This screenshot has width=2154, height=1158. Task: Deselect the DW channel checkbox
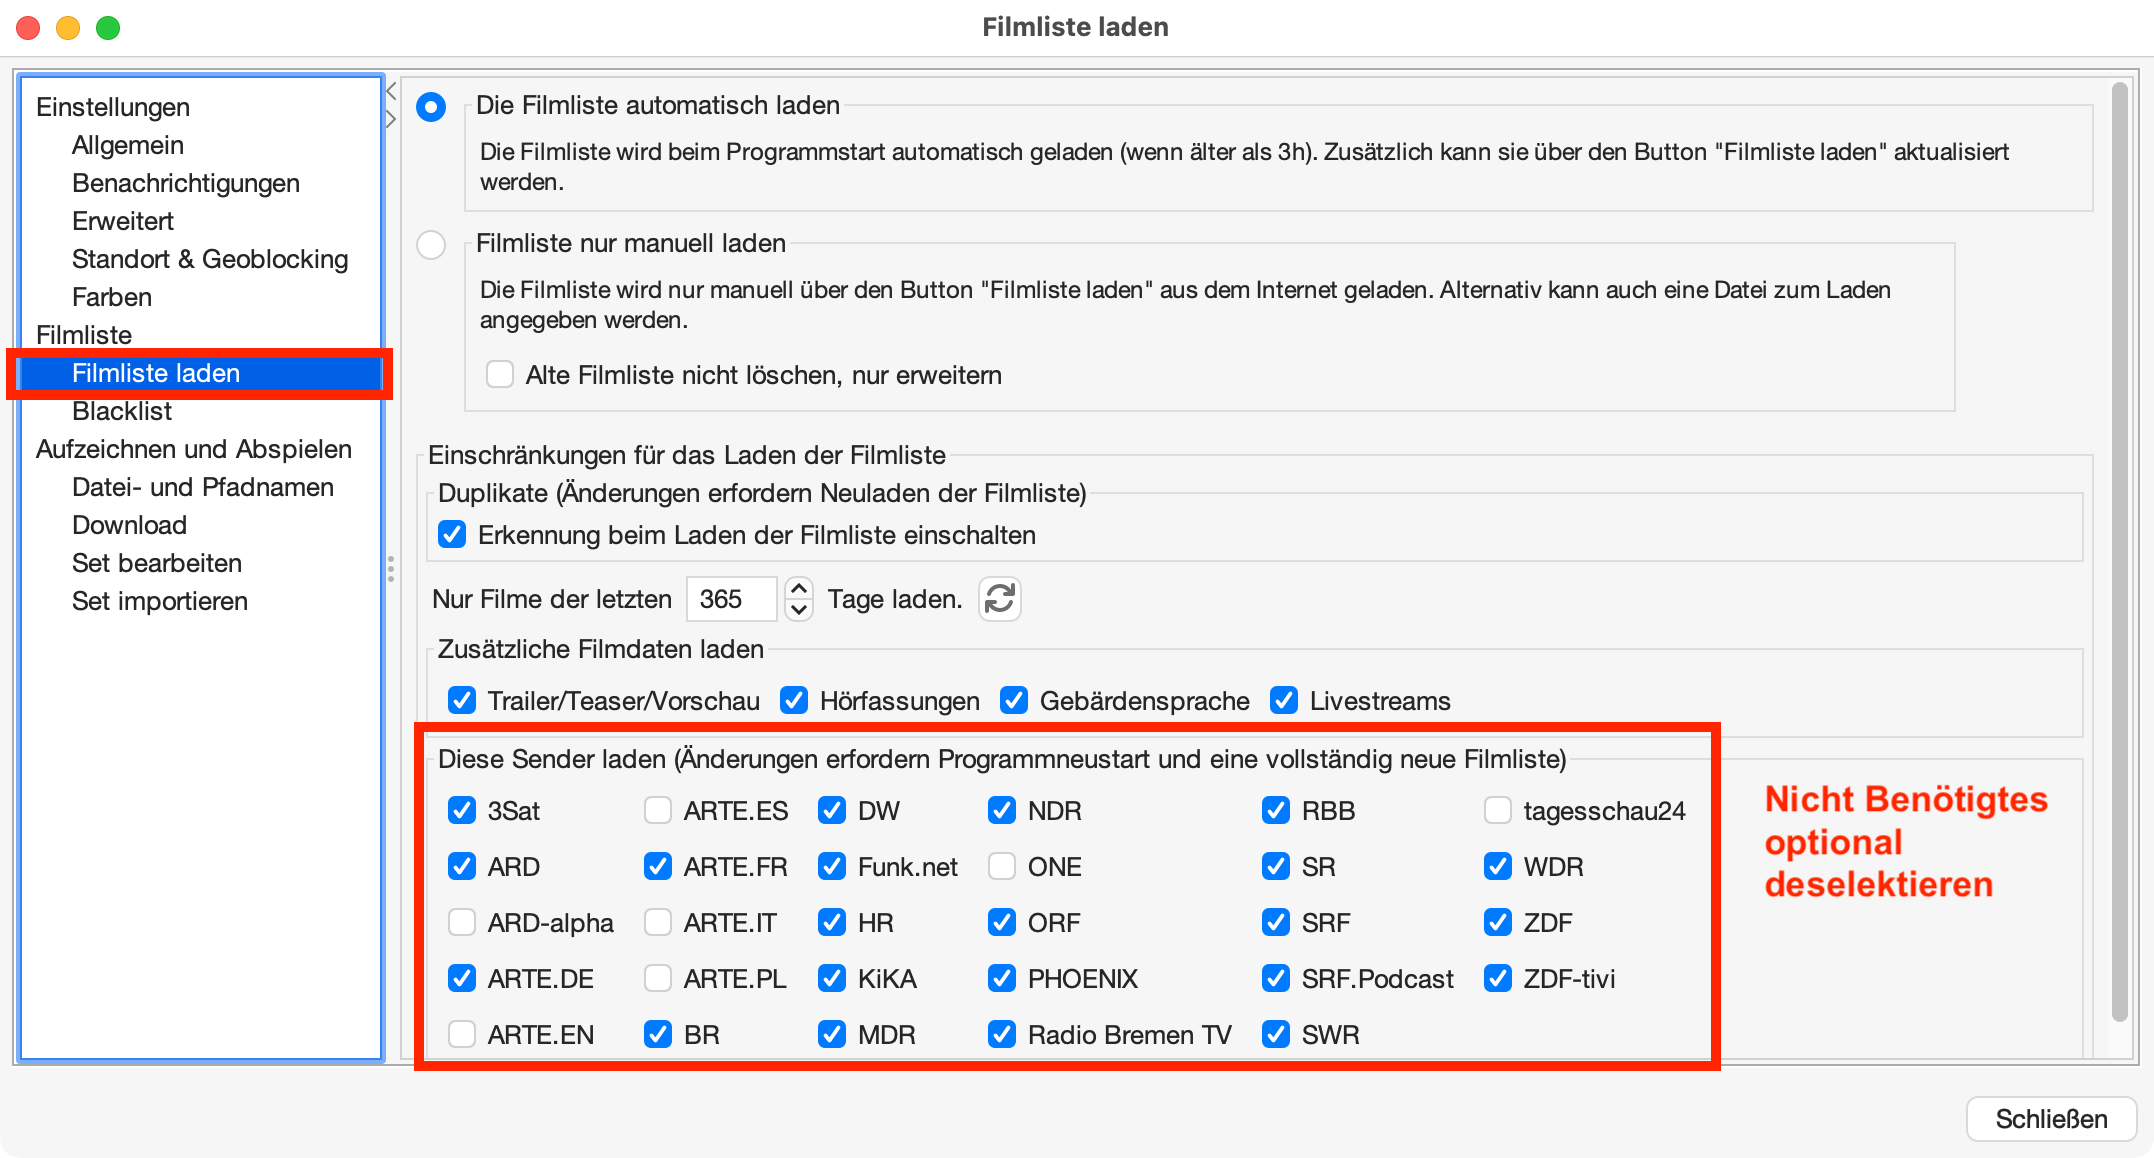click(x=832, y=811)
